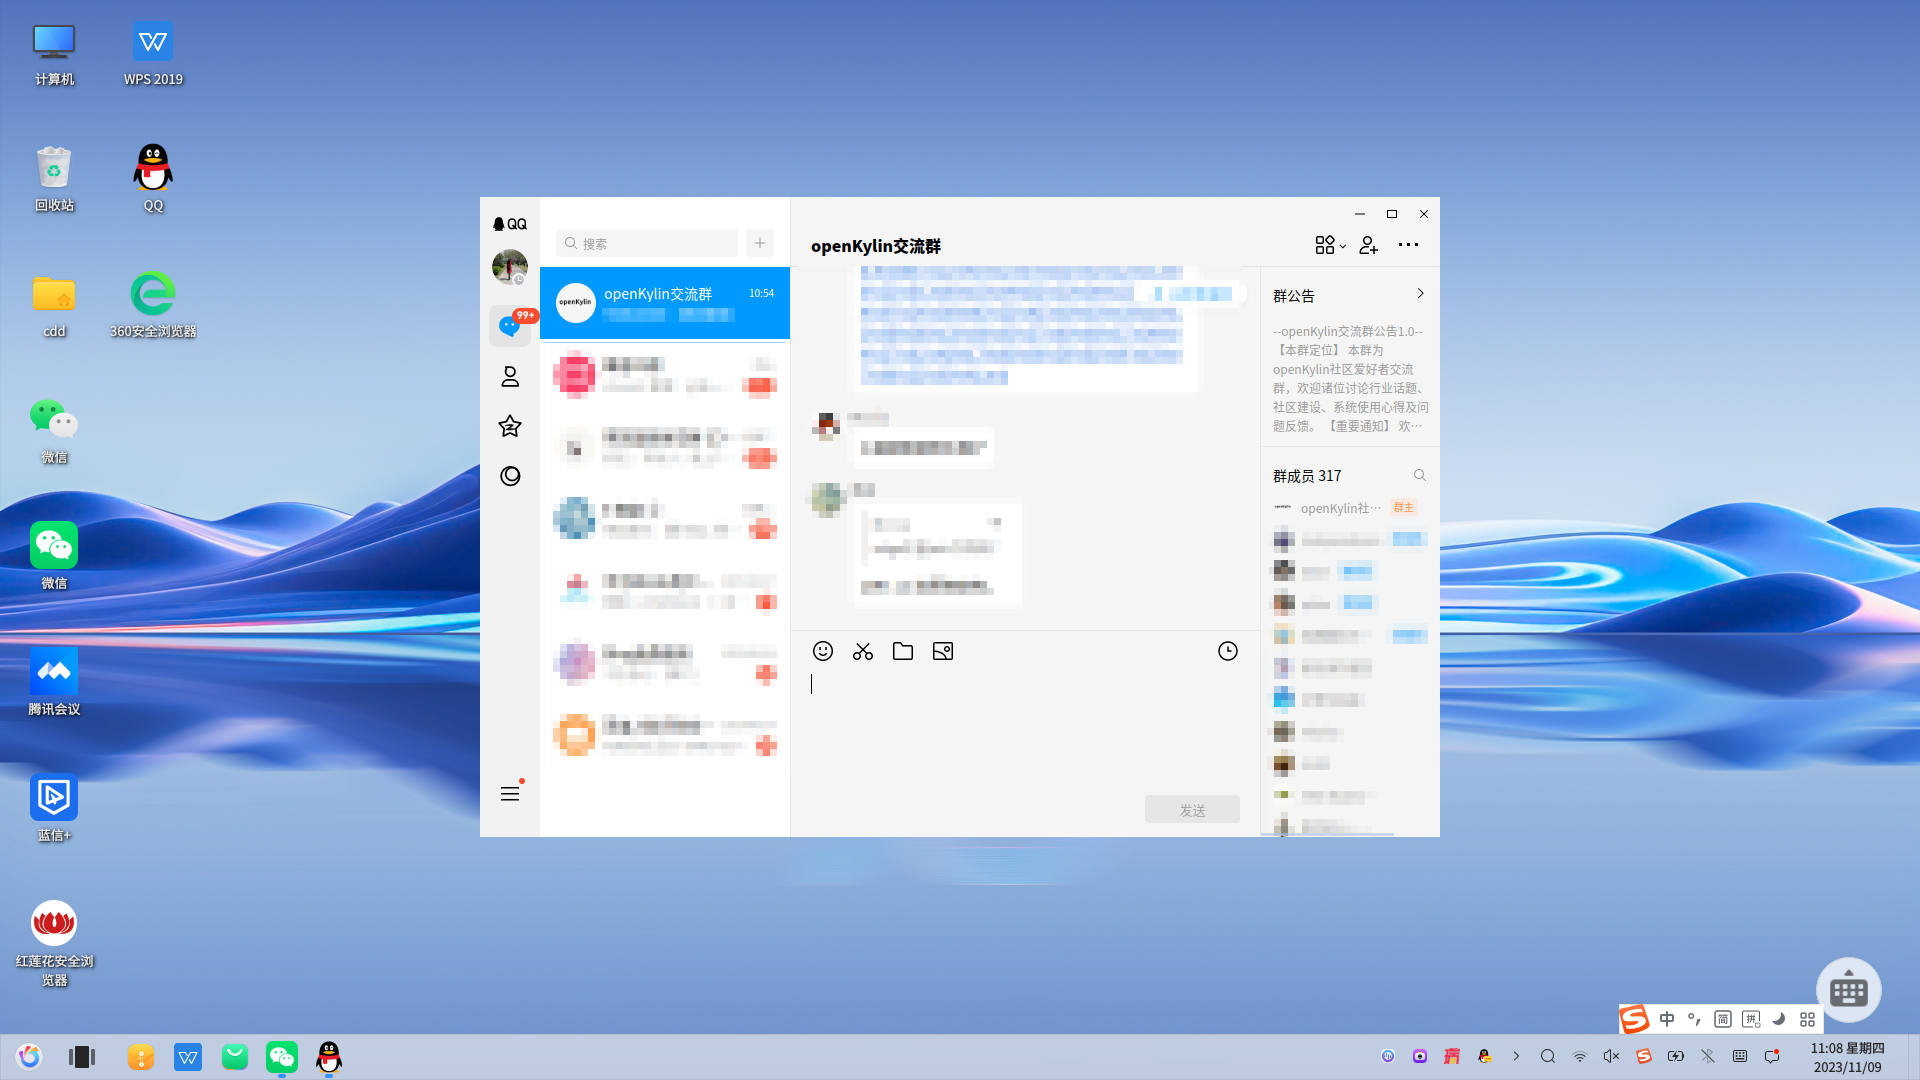Open the Favorites star icon in sidebar
Screen dimensions: 1920x1080
pyautogui.click(x=510, y=427)
